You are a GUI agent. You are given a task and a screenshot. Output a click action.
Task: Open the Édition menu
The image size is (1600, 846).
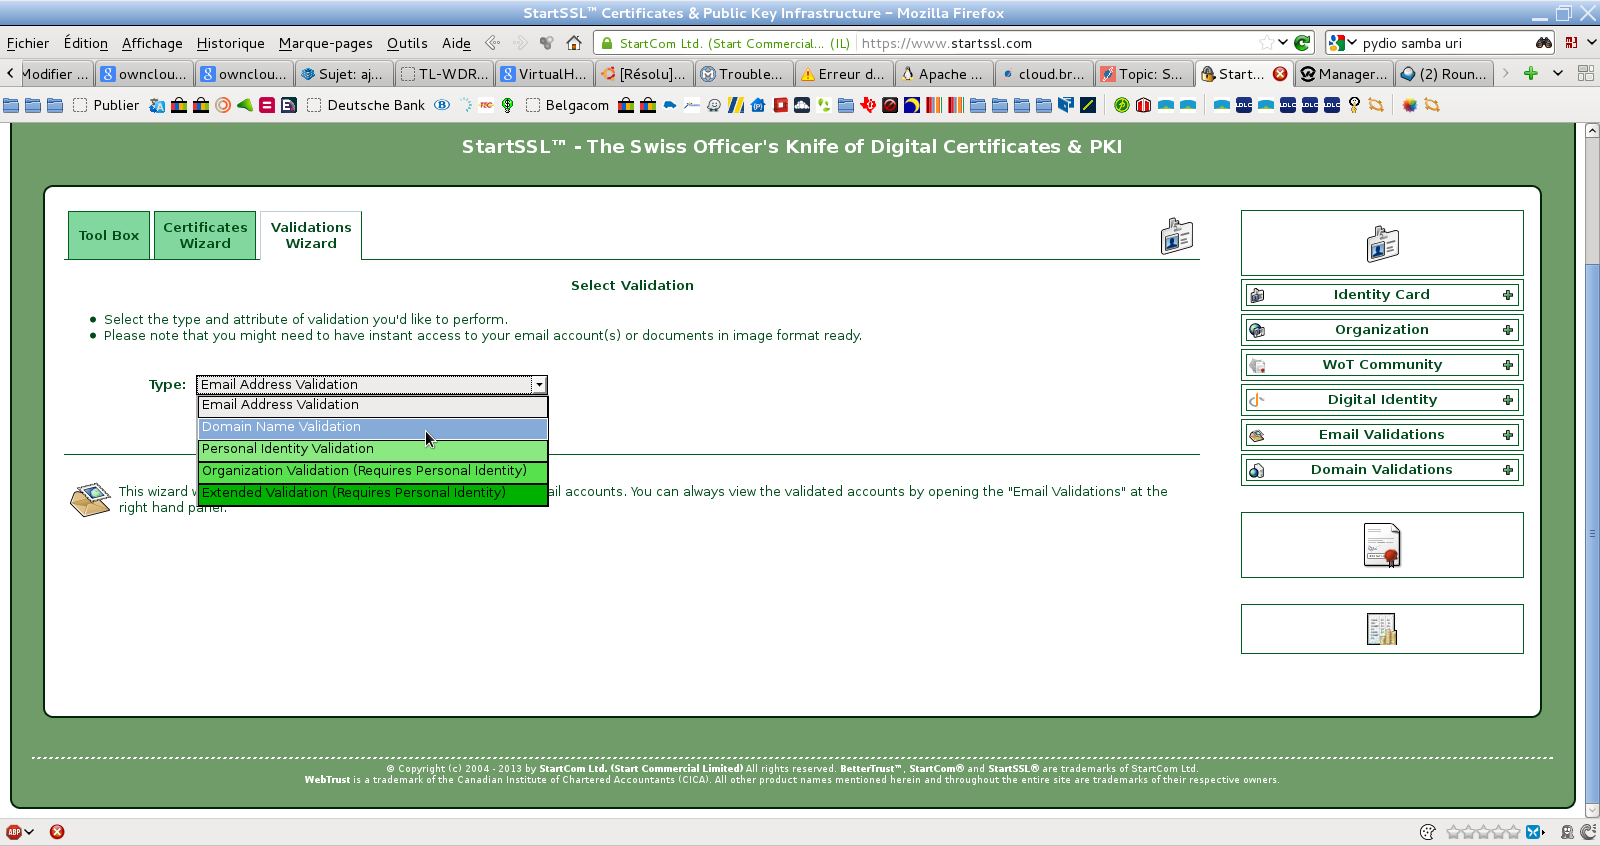86,43
